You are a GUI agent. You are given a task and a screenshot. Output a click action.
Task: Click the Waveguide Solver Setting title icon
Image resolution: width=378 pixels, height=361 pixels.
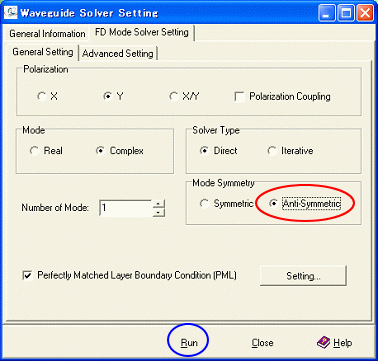click(x=10, y=12)
